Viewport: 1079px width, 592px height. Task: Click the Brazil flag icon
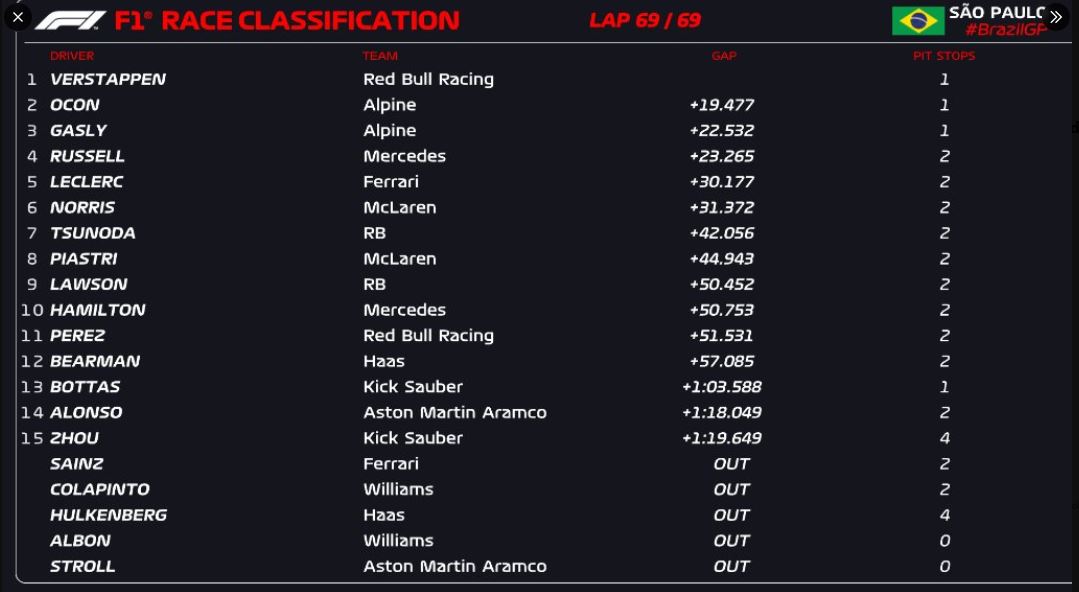(x=918, y=21)
